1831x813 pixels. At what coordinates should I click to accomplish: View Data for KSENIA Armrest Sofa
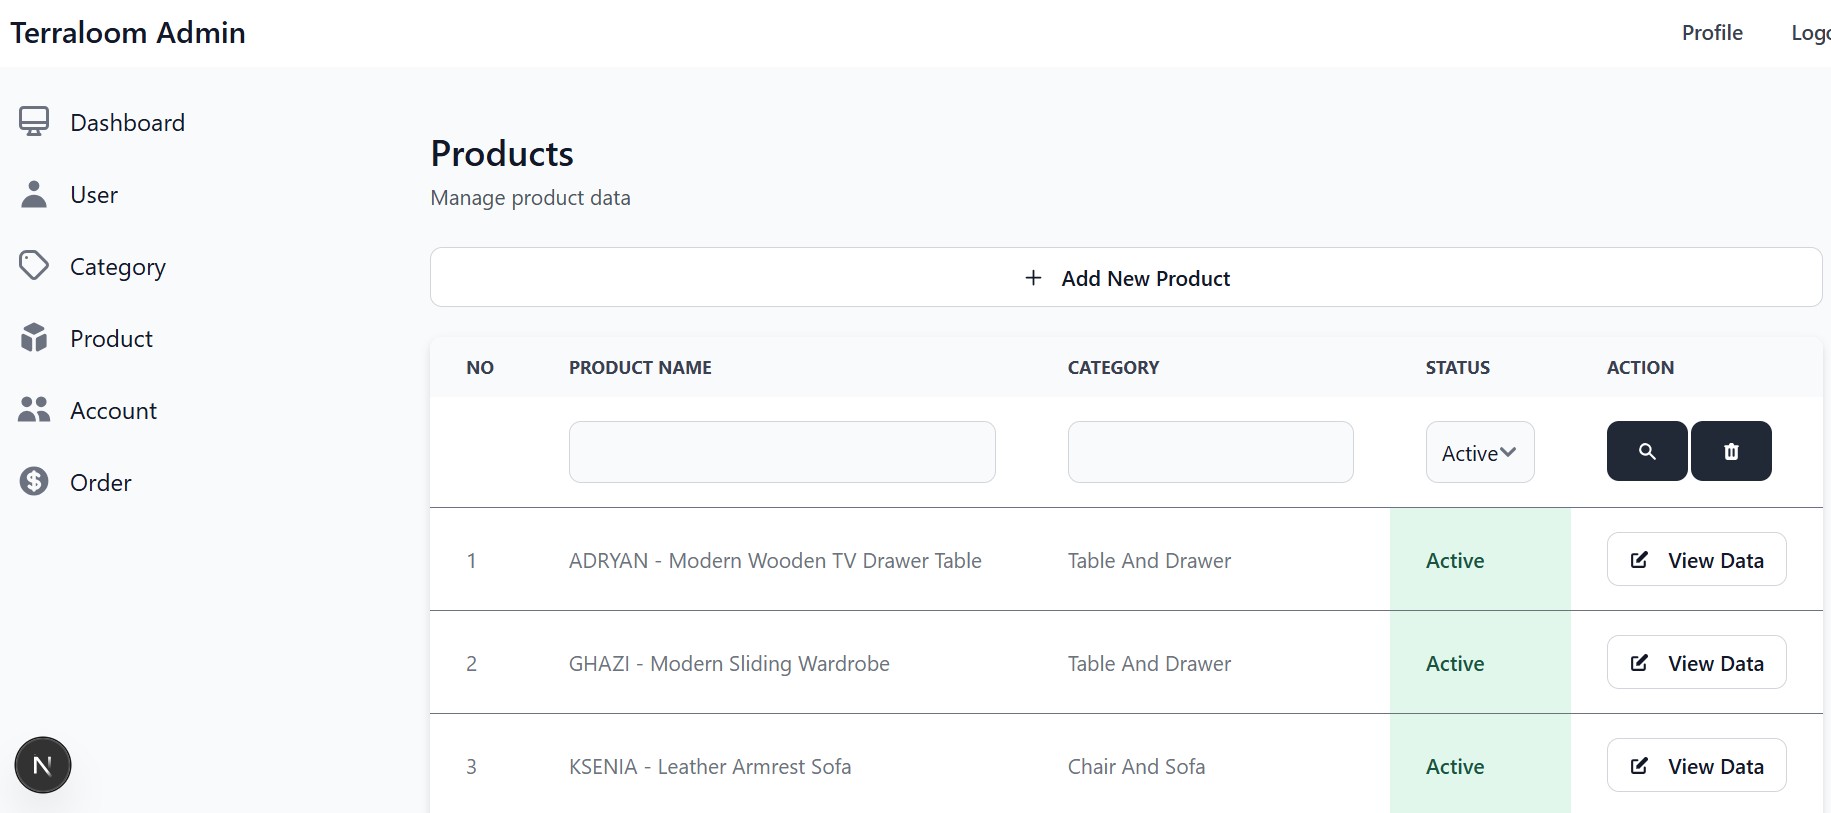[1696, 766]
